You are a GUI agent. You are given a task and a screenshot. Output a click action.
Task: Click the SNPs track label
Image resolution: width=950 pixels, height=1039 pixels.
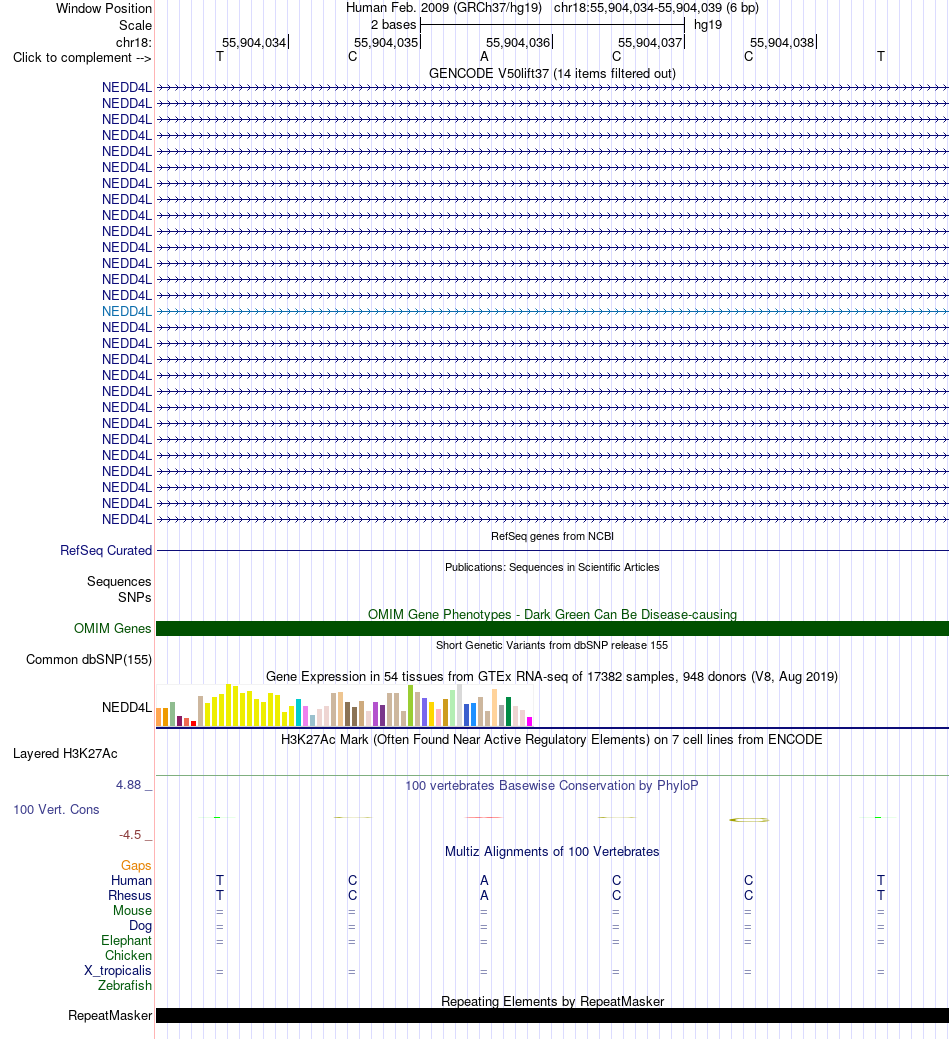(x=134, y=597)
